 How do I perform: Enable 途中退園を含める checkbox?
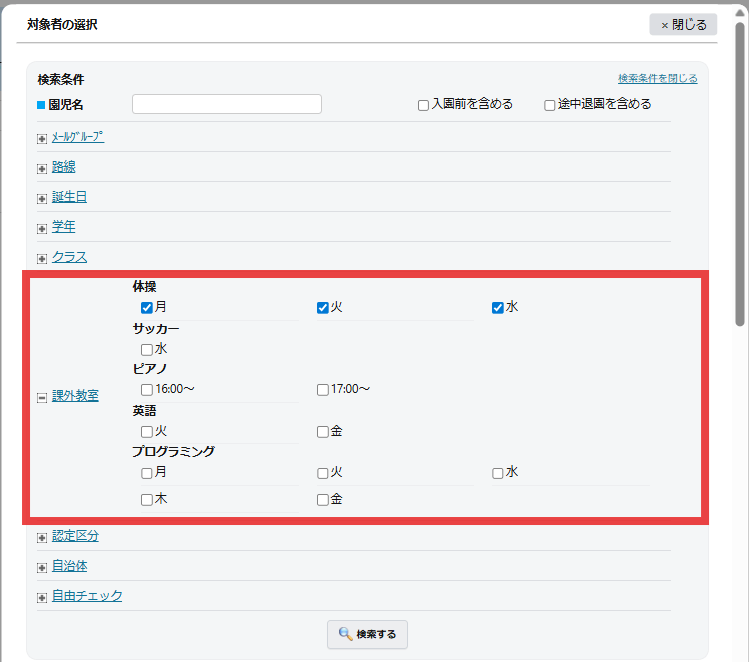pos(550,105)
